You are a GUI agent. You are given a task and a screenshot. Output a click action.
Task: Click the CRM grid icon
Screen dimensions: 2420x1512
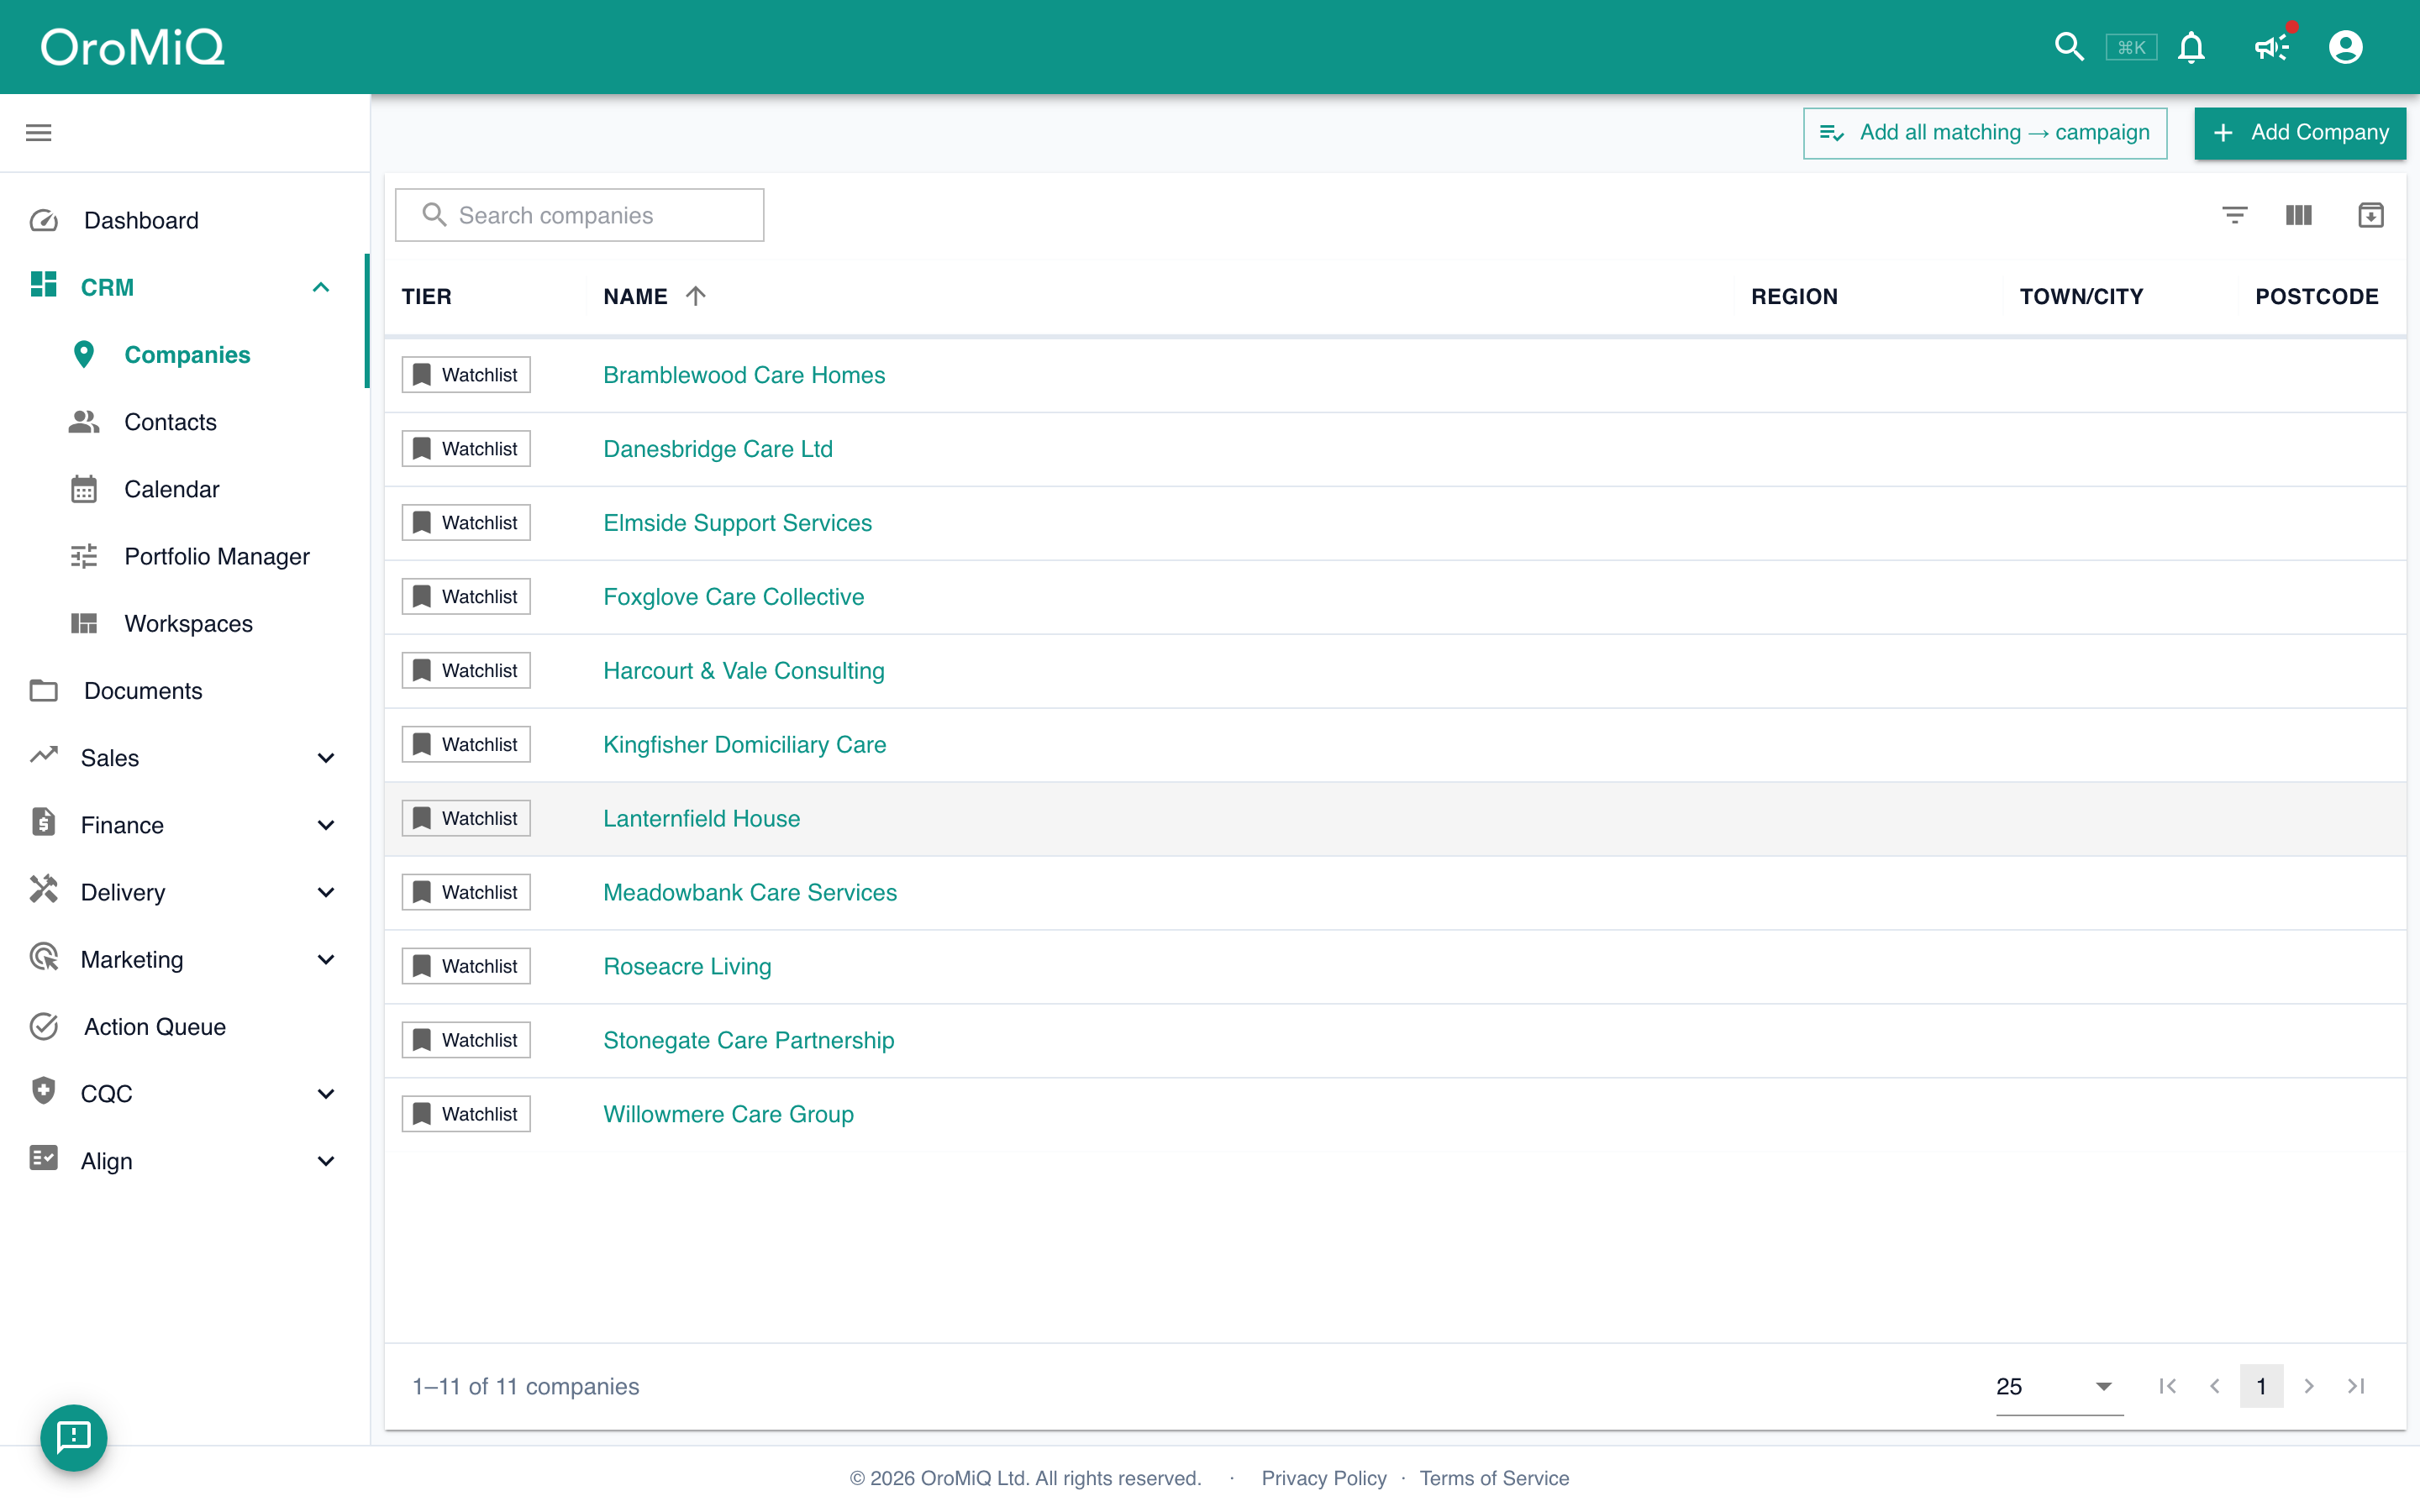43,286
